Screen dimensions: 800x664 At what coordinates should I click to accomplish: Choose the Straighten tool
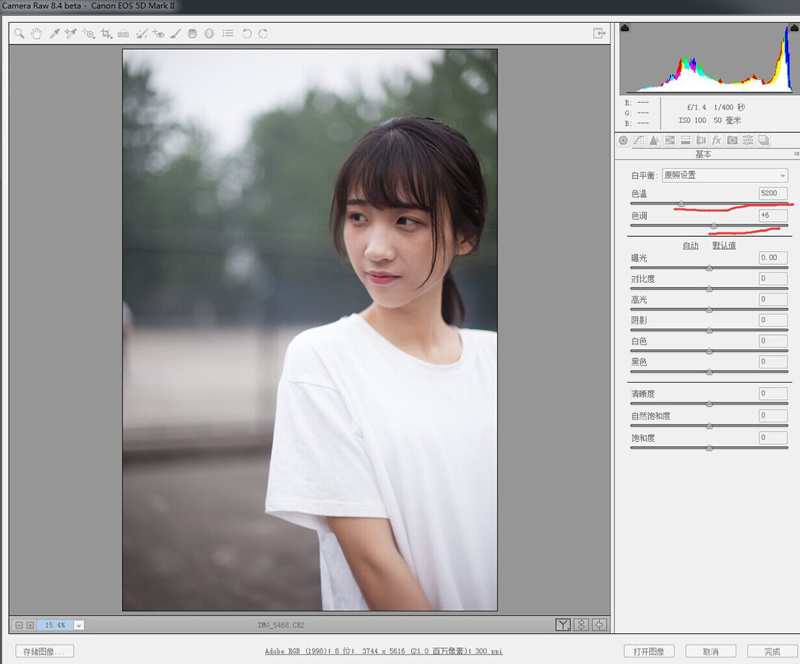pyautogui.click(x=123, y=34)
